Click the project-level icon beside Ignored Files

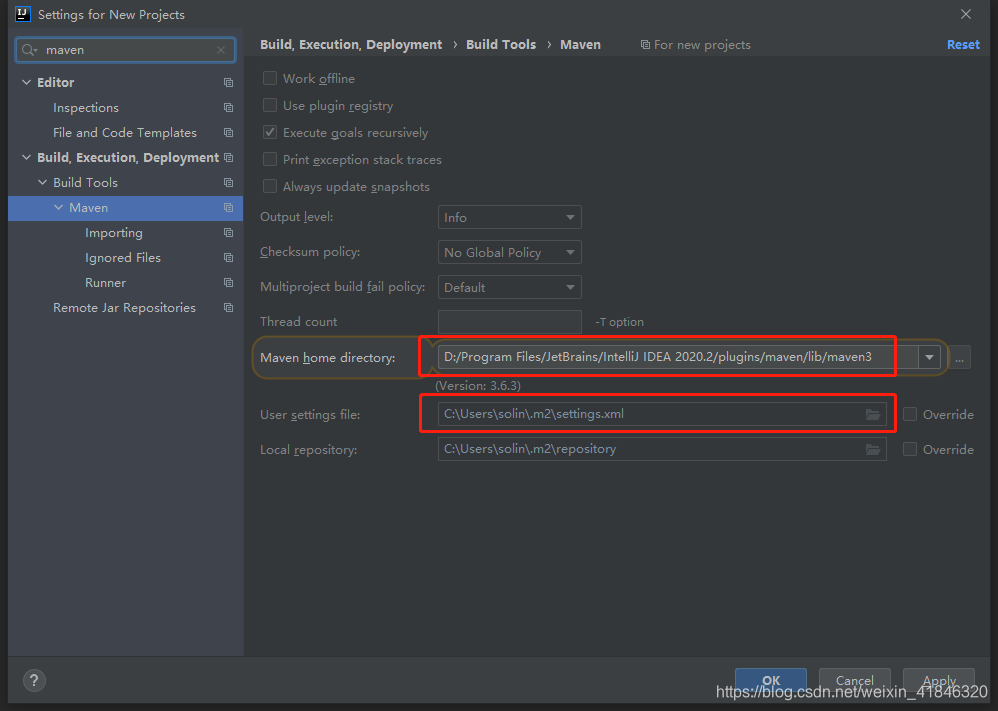click(228, 258)
